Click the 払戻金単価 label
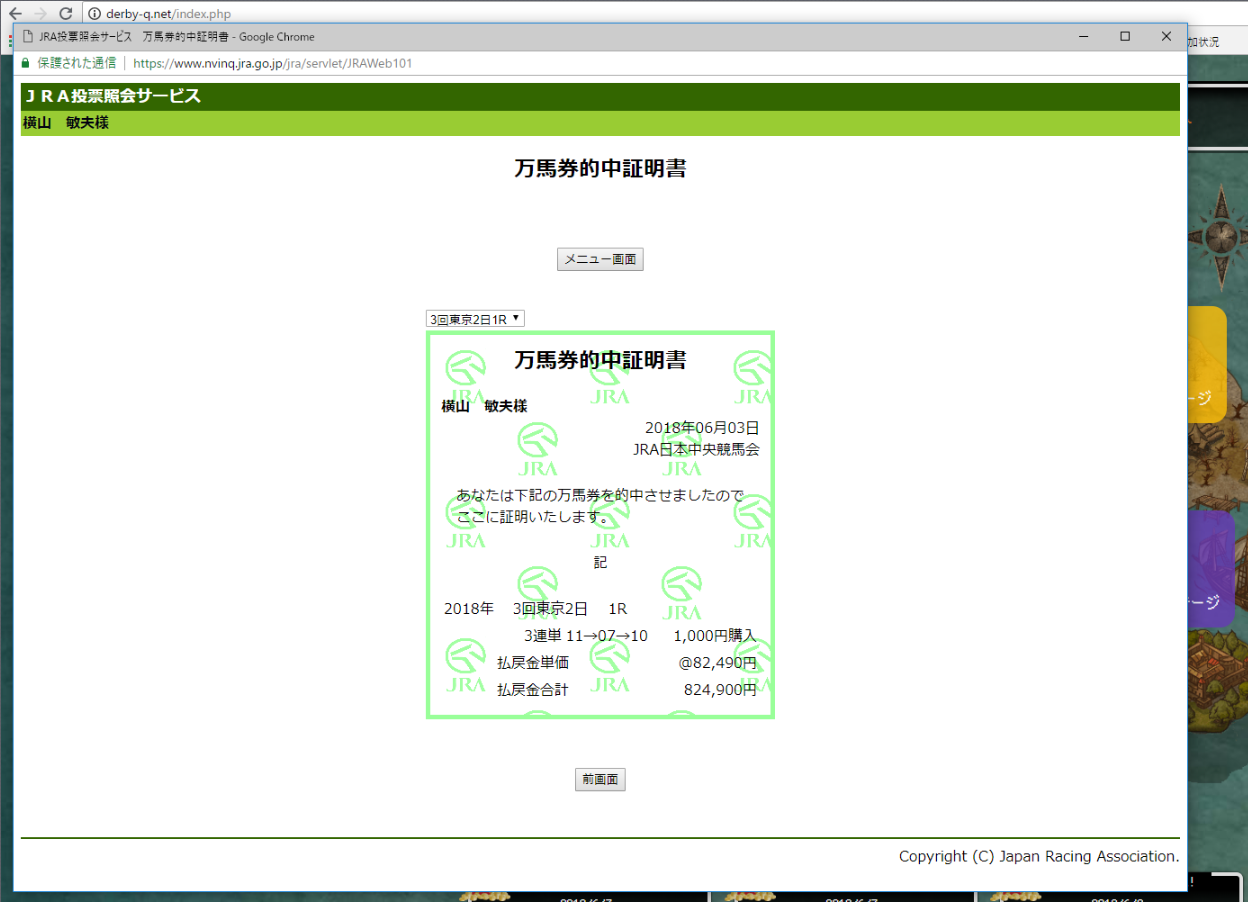Image resolution: width=1248 pixels, height=902 pixels. pyautogui.click(x=533, y=663)
